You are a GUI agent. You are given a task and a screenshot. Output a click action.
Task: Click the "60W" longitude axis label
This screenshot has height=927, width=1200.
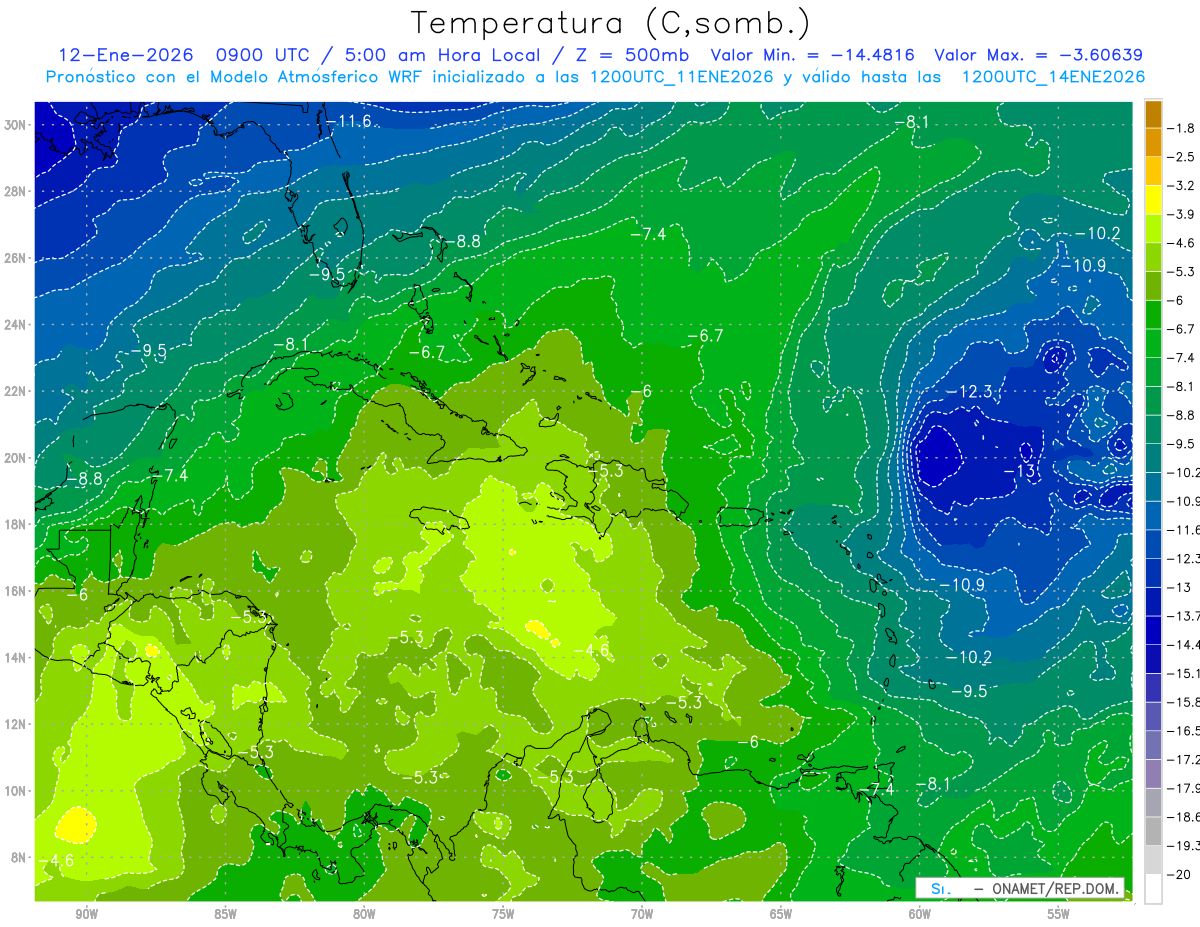(920, 913)
